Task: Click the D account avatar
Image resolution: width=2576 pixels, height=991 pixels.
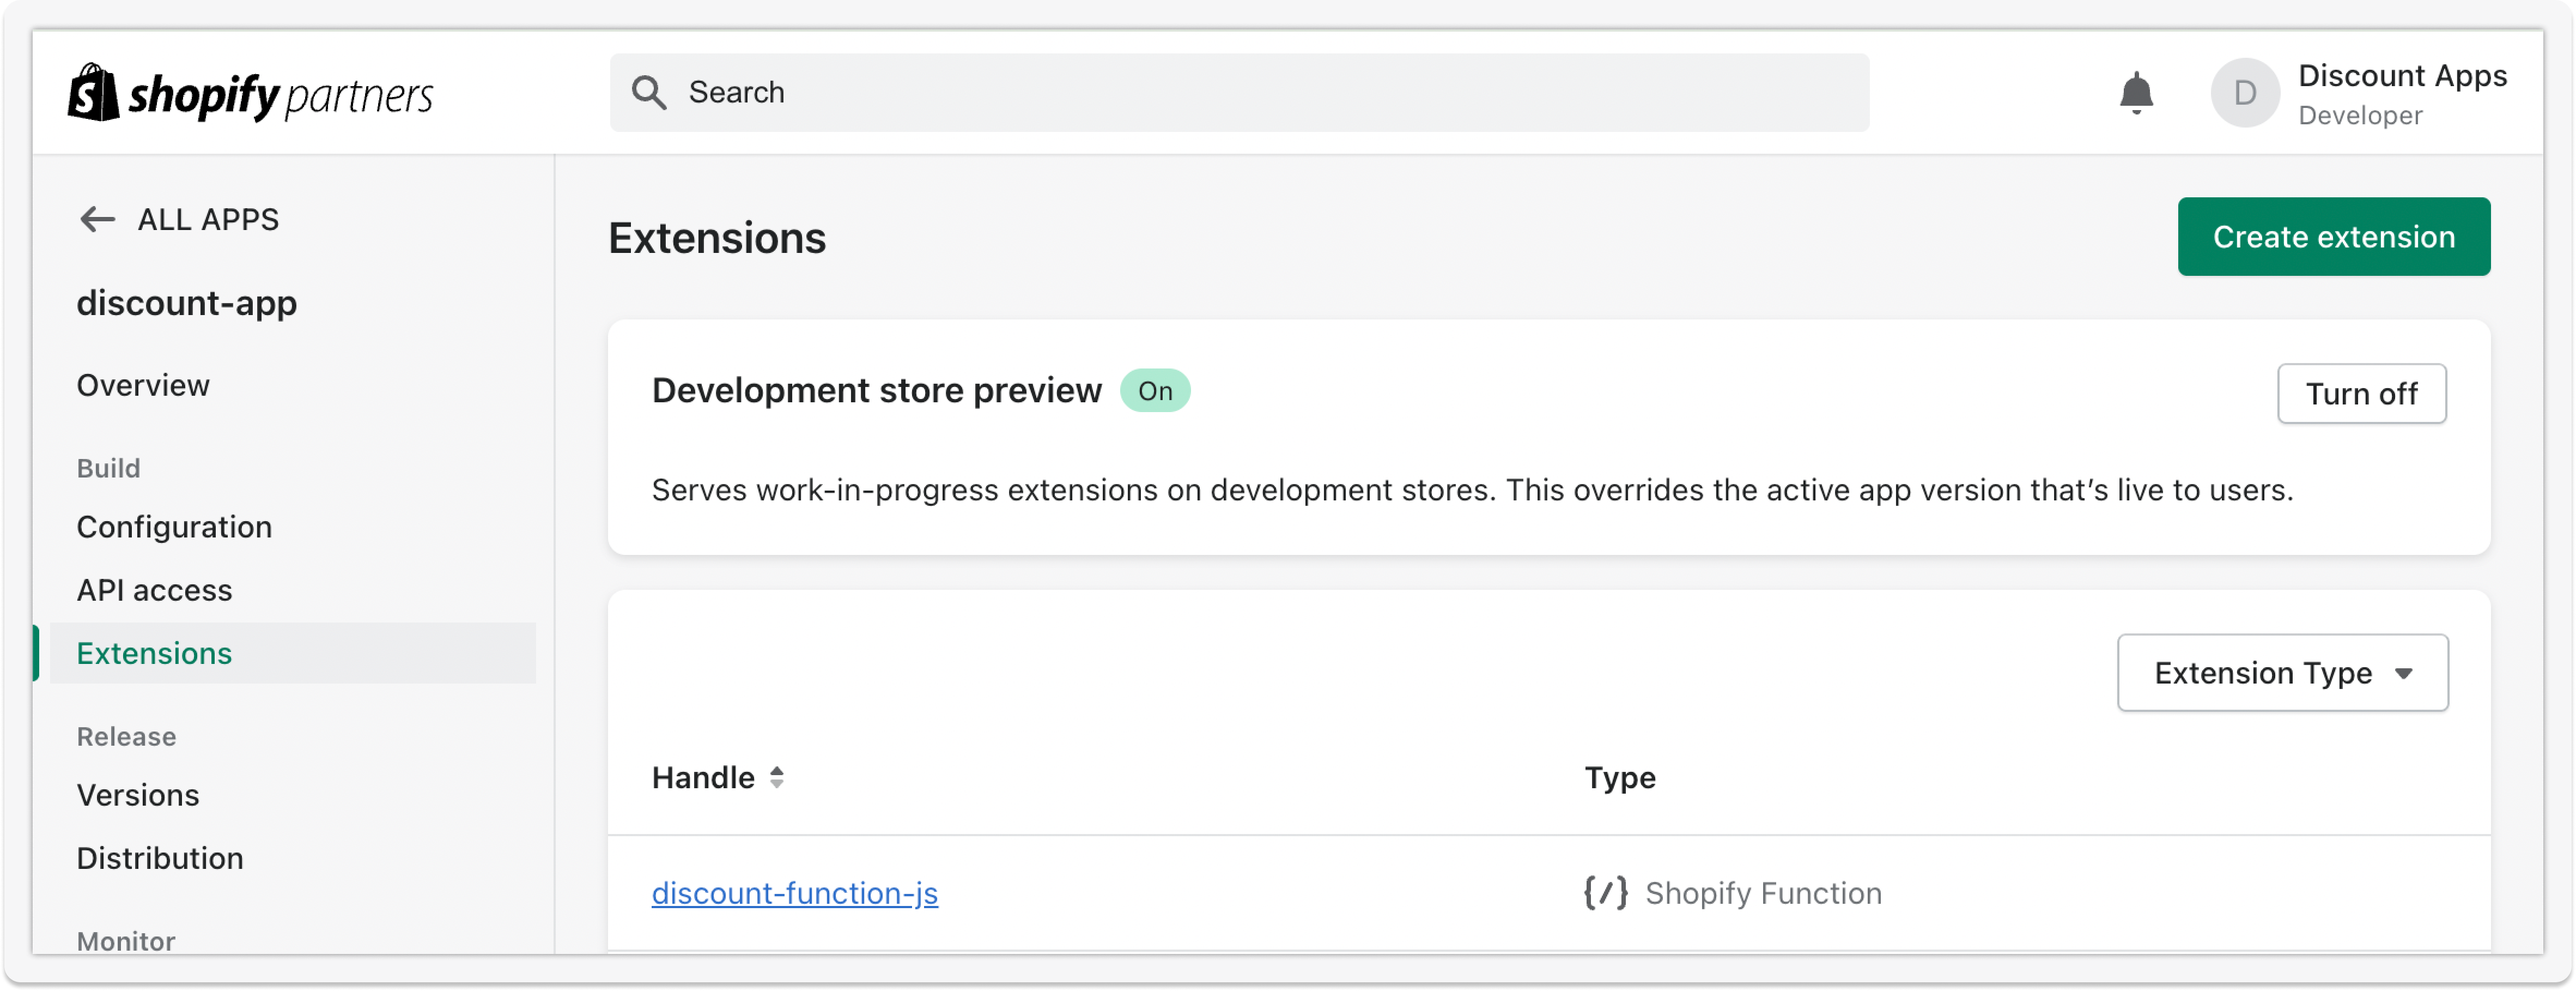Action: (2244, 93)
